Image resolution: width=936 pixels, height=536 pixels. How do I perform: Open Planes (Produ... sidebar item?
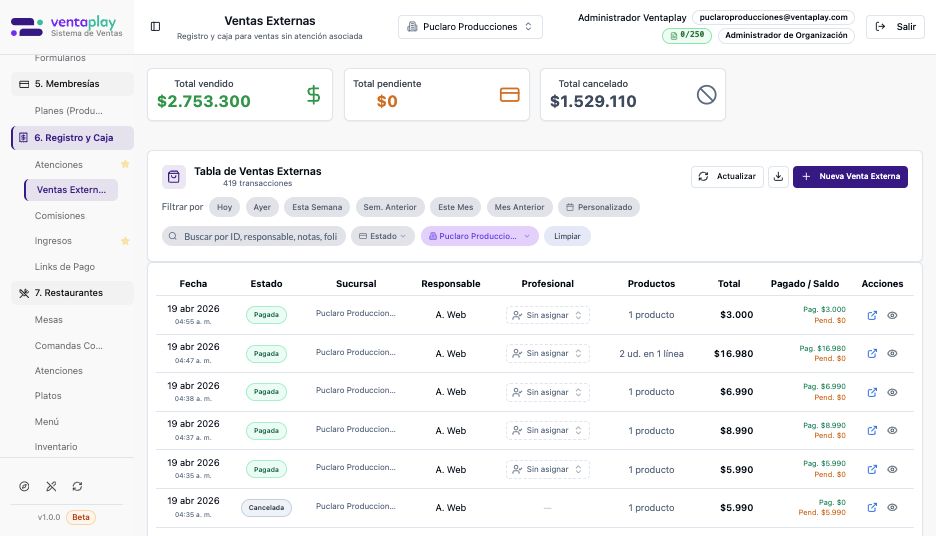(69, 111)
